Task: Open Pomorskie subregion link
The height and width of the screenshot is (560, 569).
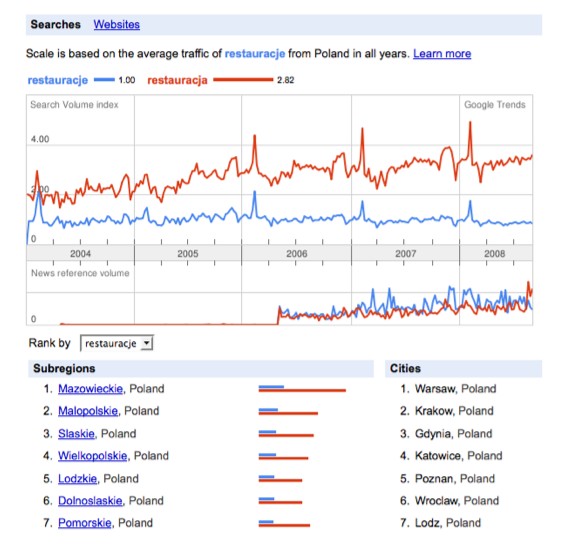Action: tap(85, 523)
